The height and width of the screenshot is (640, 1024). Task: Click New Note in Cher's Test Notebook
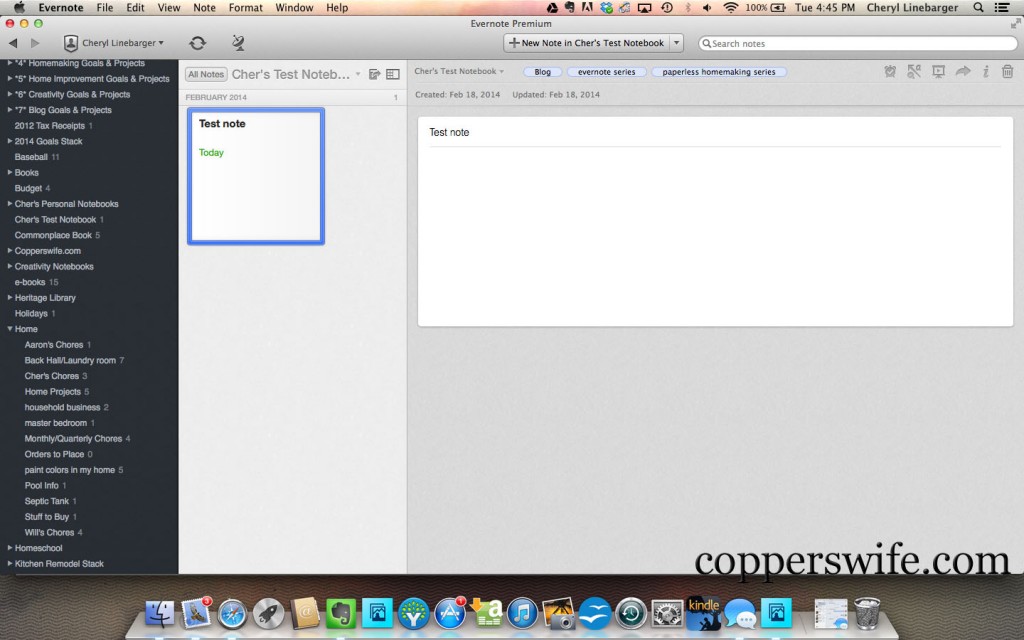[586, 43]
